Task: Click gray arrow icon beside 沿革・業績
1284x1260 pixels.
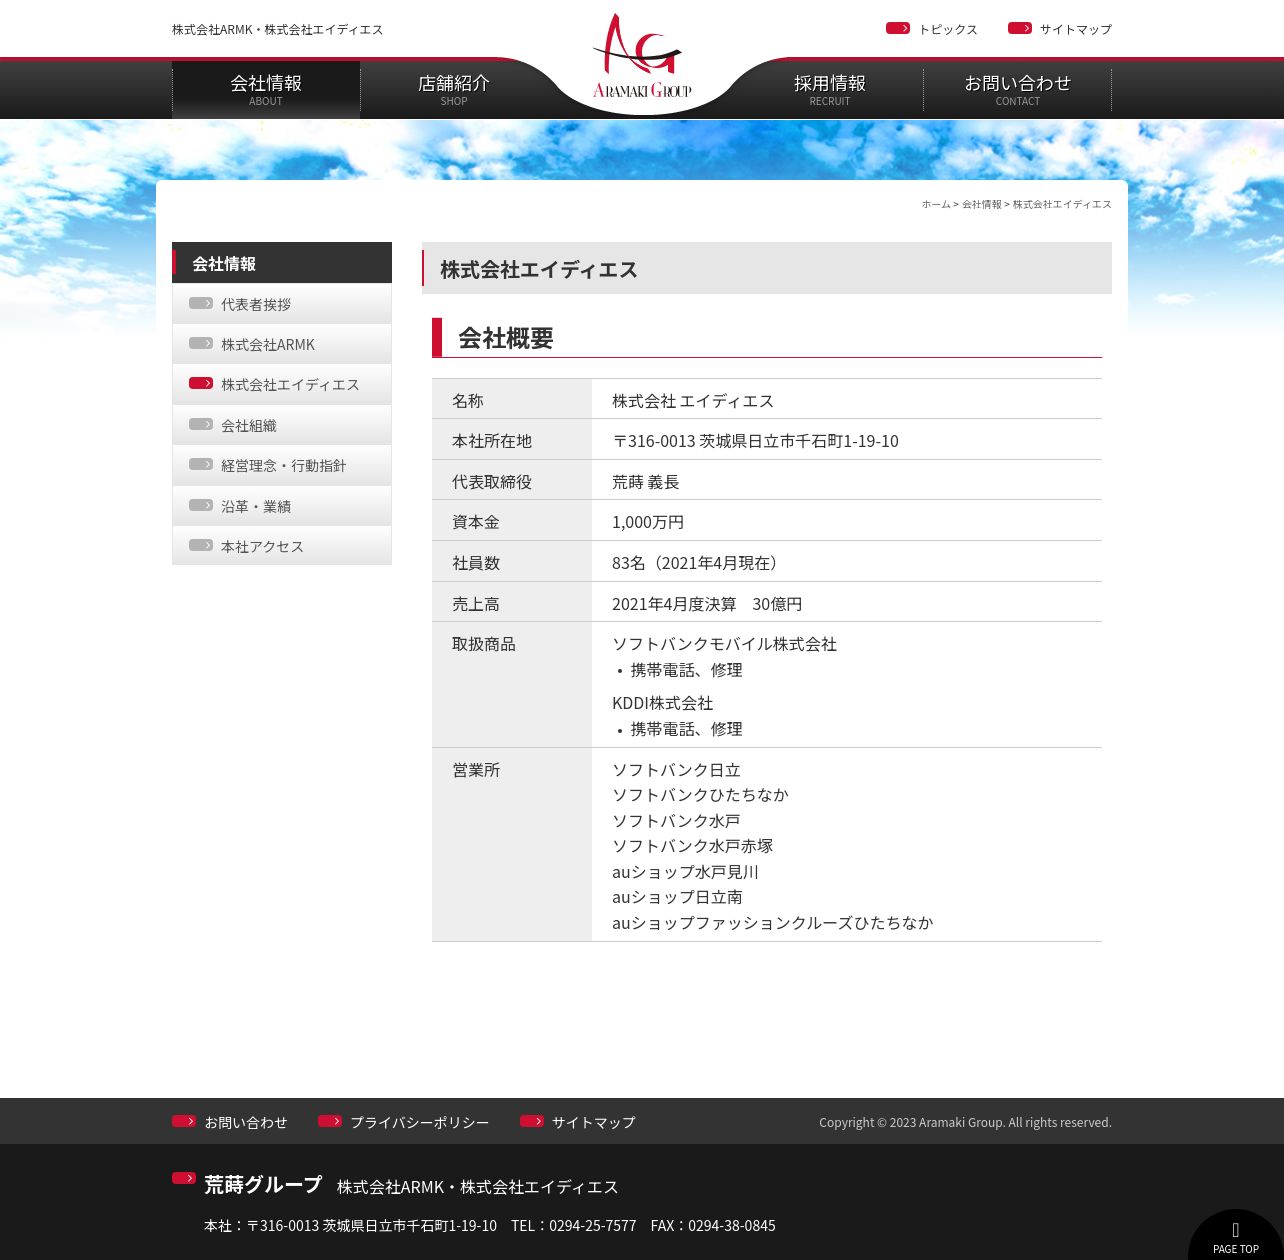Action: tap(201, 505)
